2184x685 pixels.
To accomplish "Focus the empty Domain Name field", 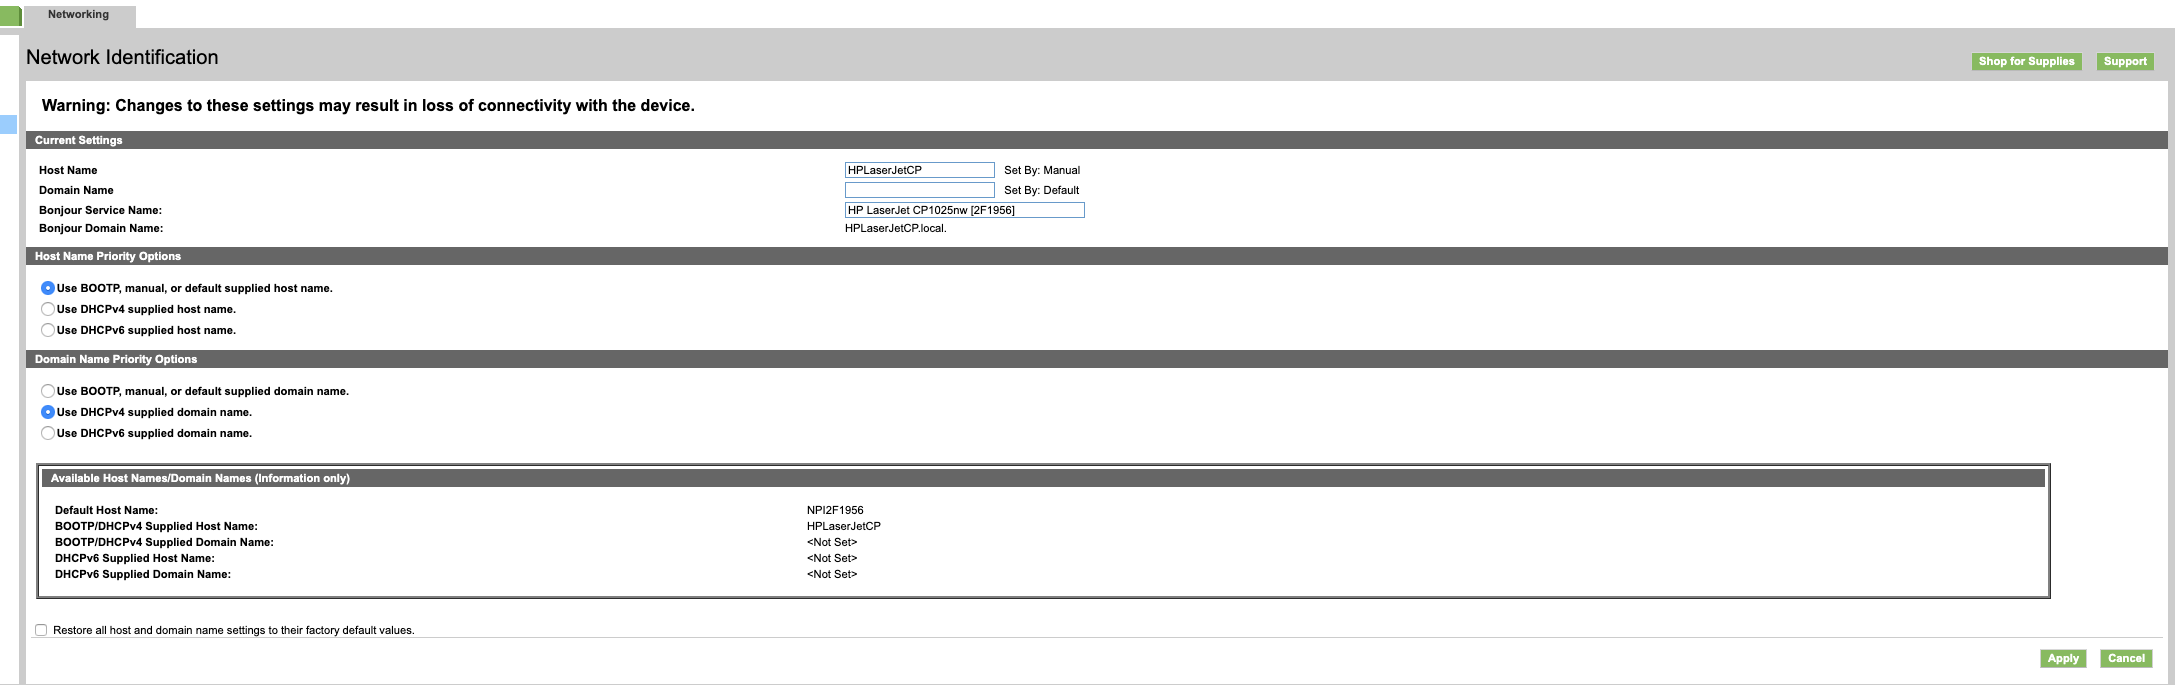I will point(919,190).
